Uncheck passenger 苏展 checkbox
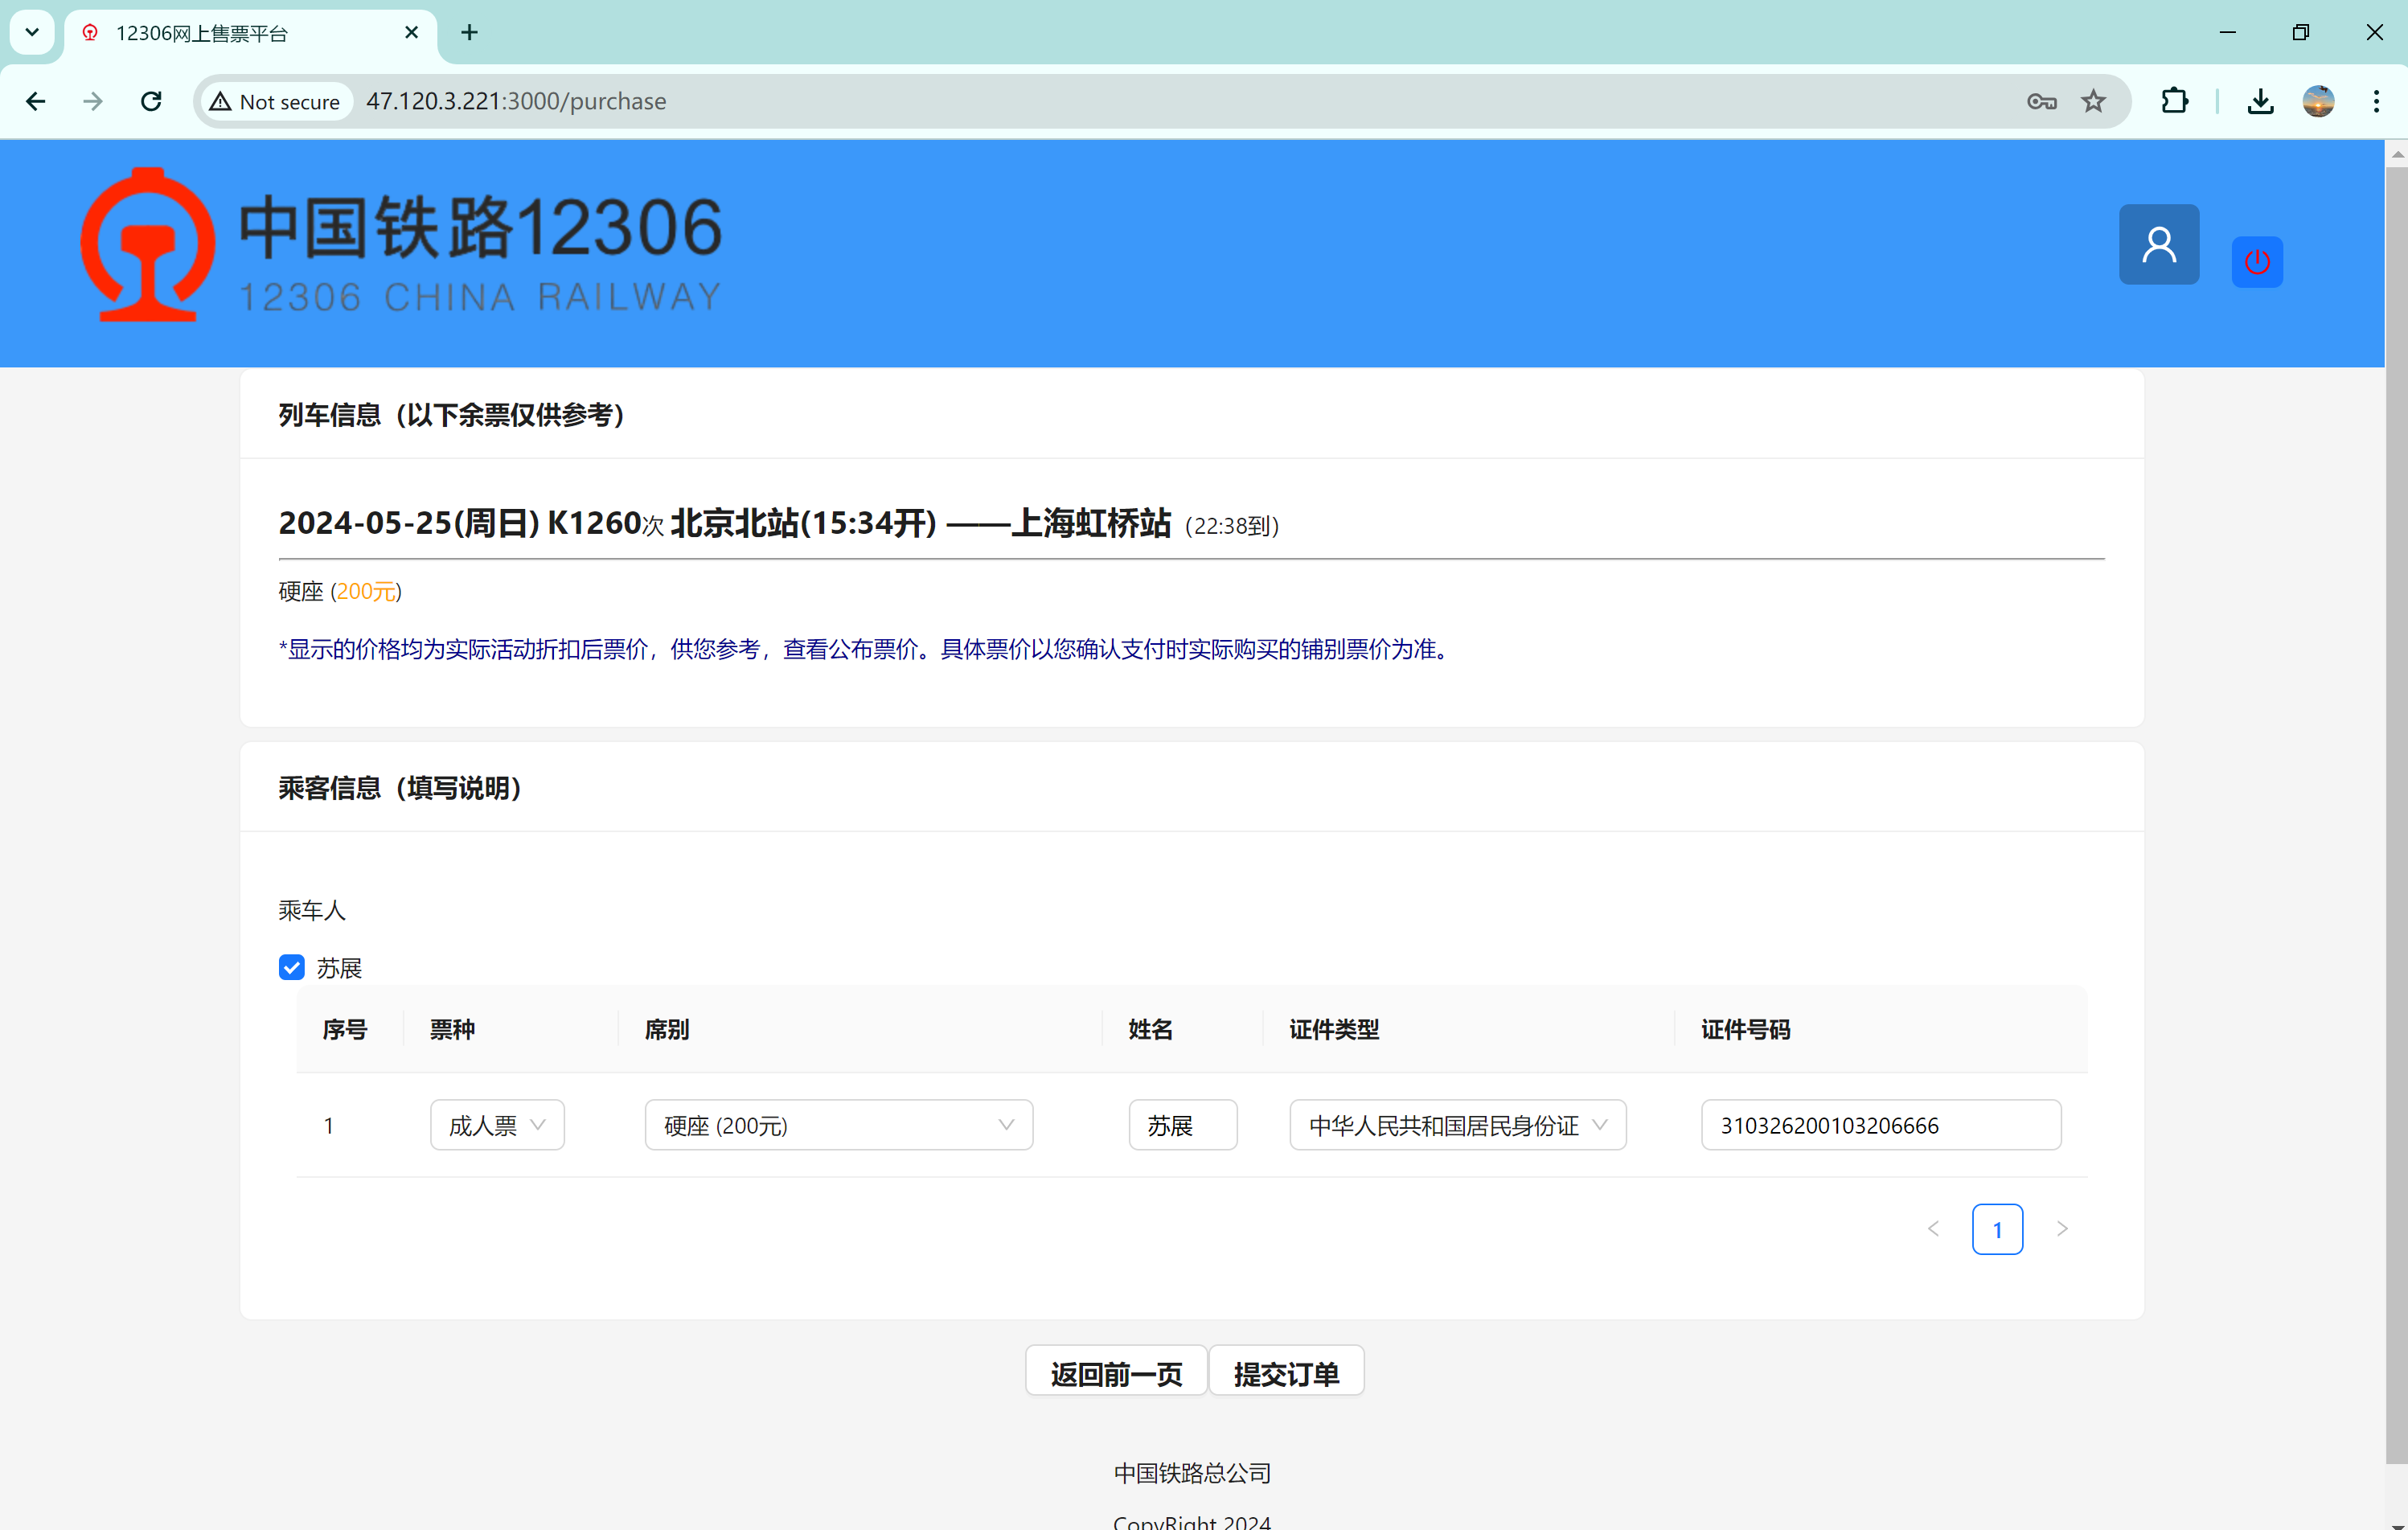 pyautogui.click(x=291, y=967)
